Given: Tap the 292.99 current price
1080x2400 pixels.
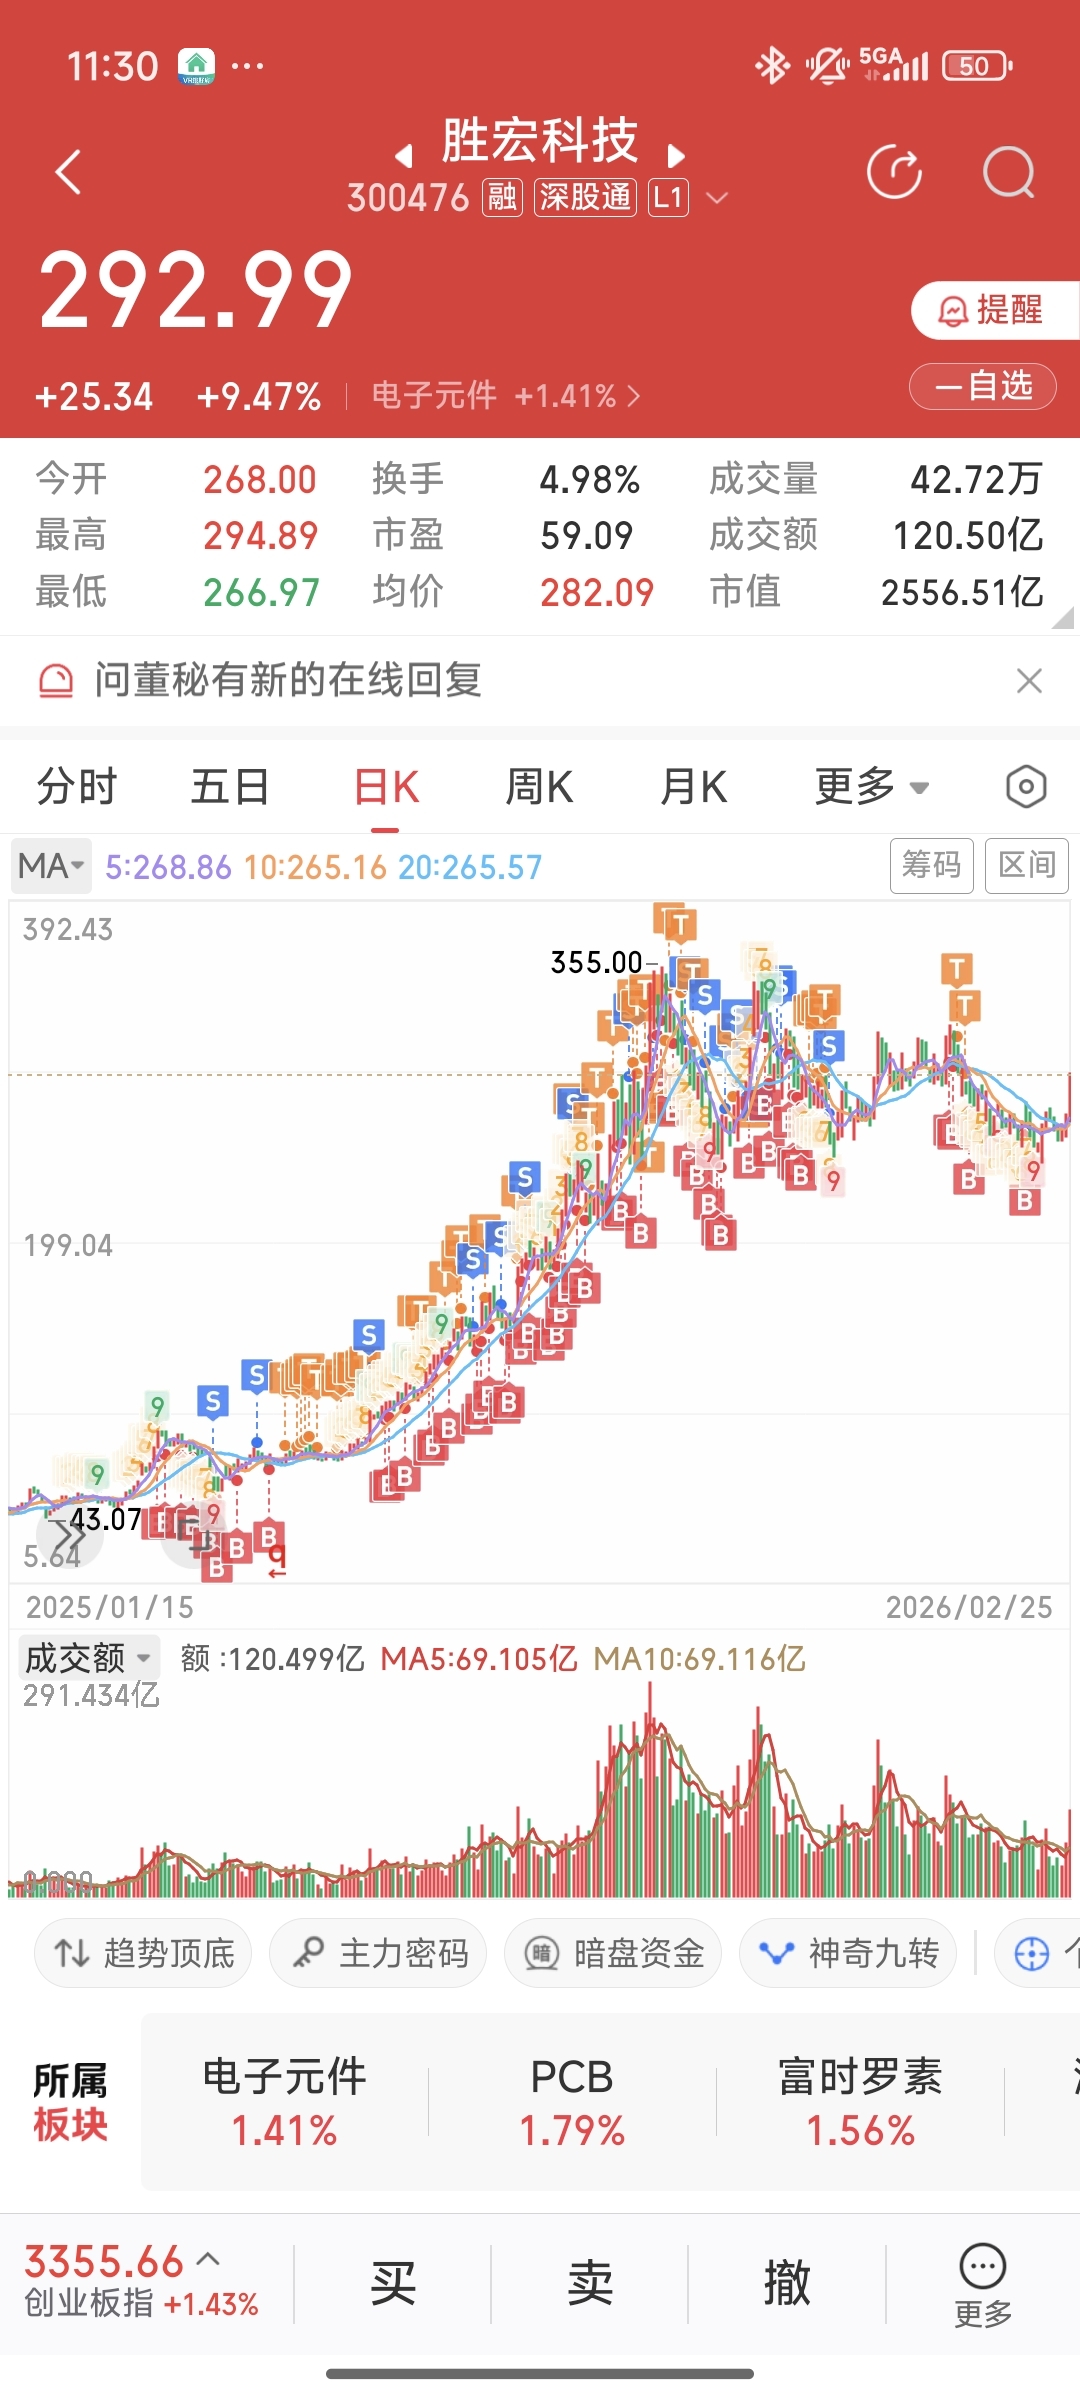Looking at the screenshot, I should pos(196,290).
